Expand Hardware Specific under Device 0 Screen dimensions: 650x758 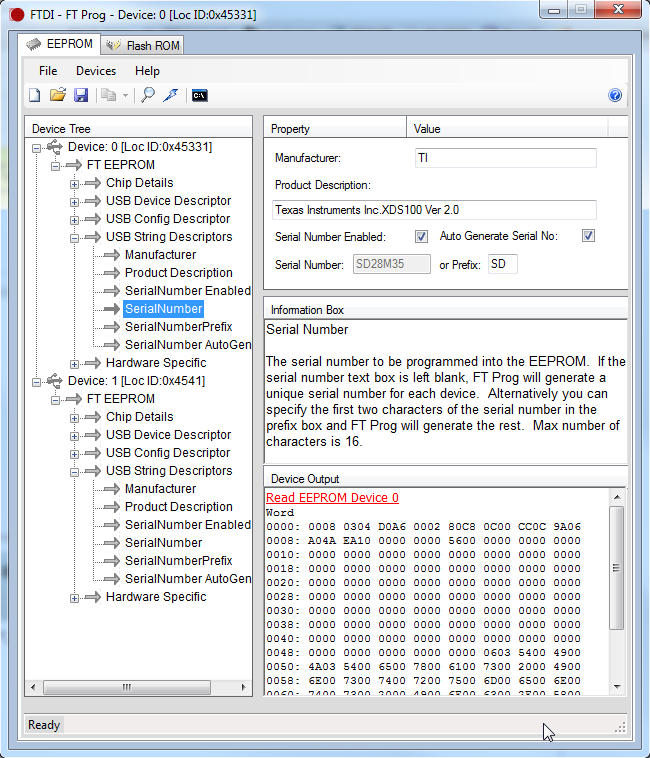pyautogui.click(x=74, y=364)
